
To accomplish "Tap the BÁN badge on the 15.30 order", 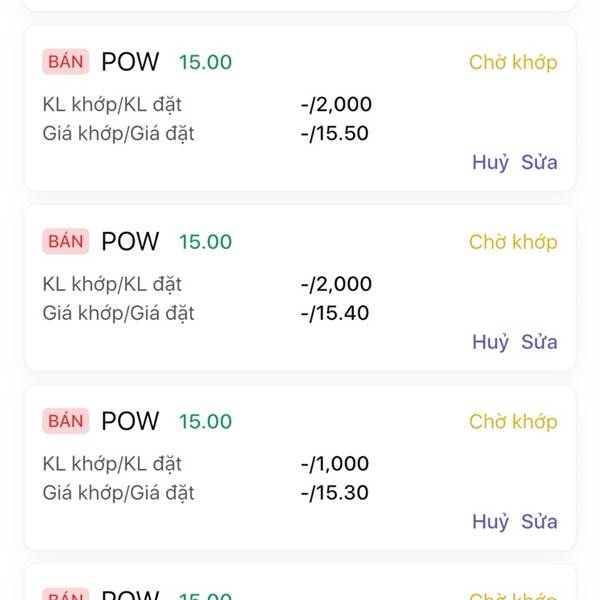I will [x=66, y=421].
